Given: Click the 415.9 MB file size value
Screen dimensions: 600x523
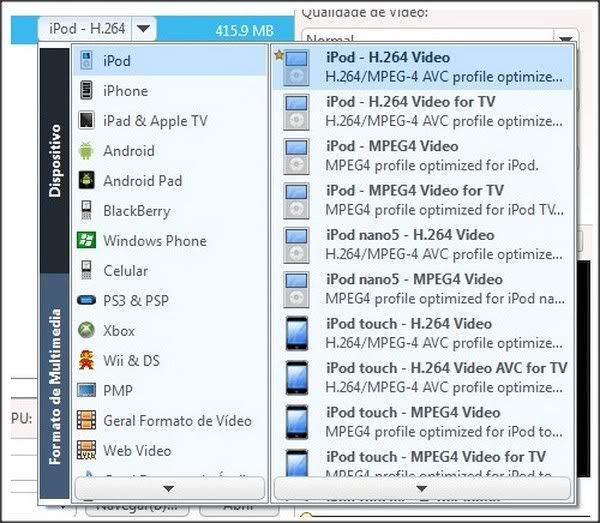Looking at the screenshot, I should point(245,31).
